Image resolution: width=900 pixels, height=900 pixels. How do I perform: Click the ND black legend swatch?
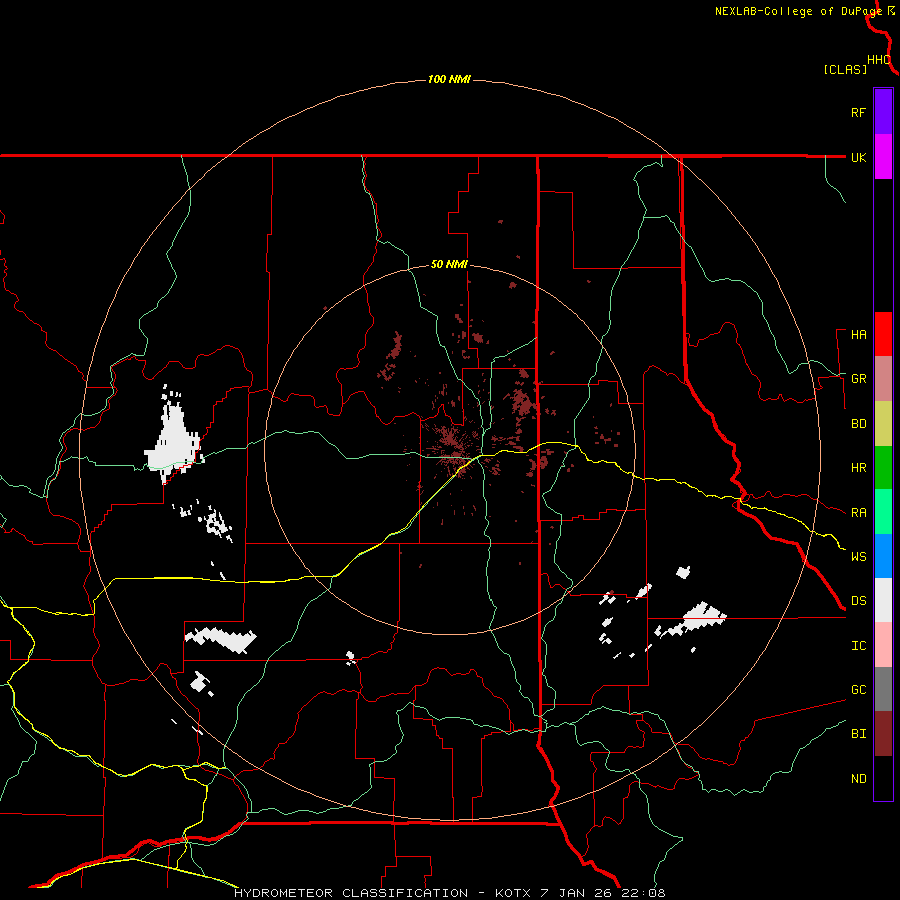pos(883,778)
